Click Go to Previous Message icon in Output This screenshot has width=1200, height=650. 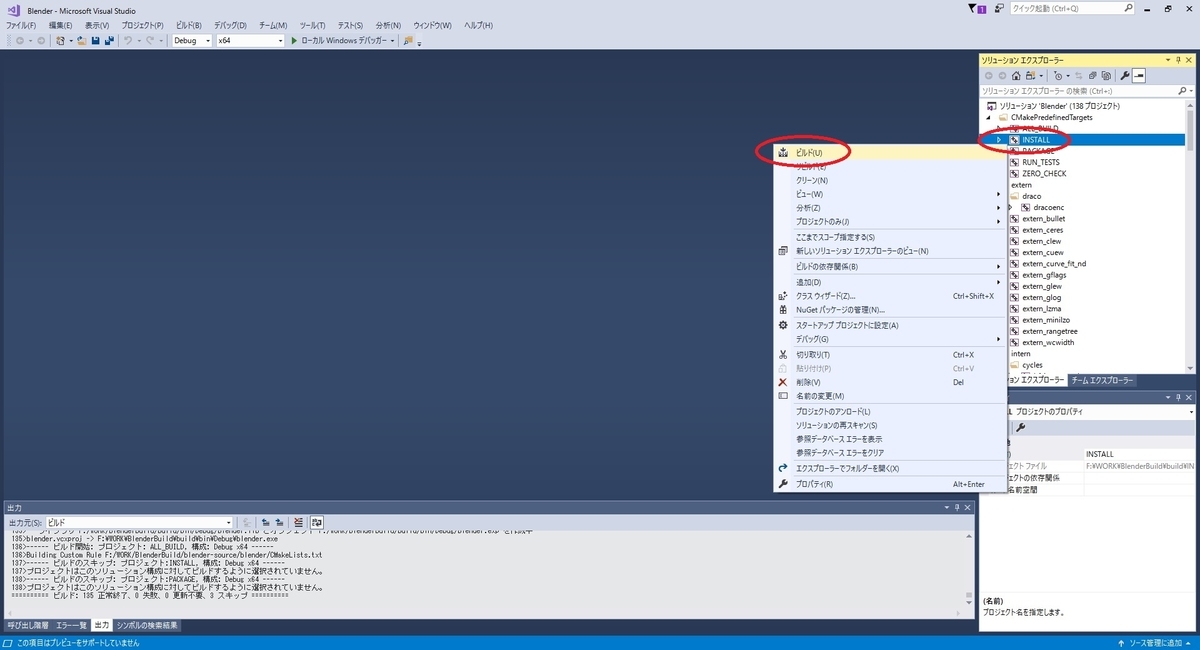tap(266, 522)
